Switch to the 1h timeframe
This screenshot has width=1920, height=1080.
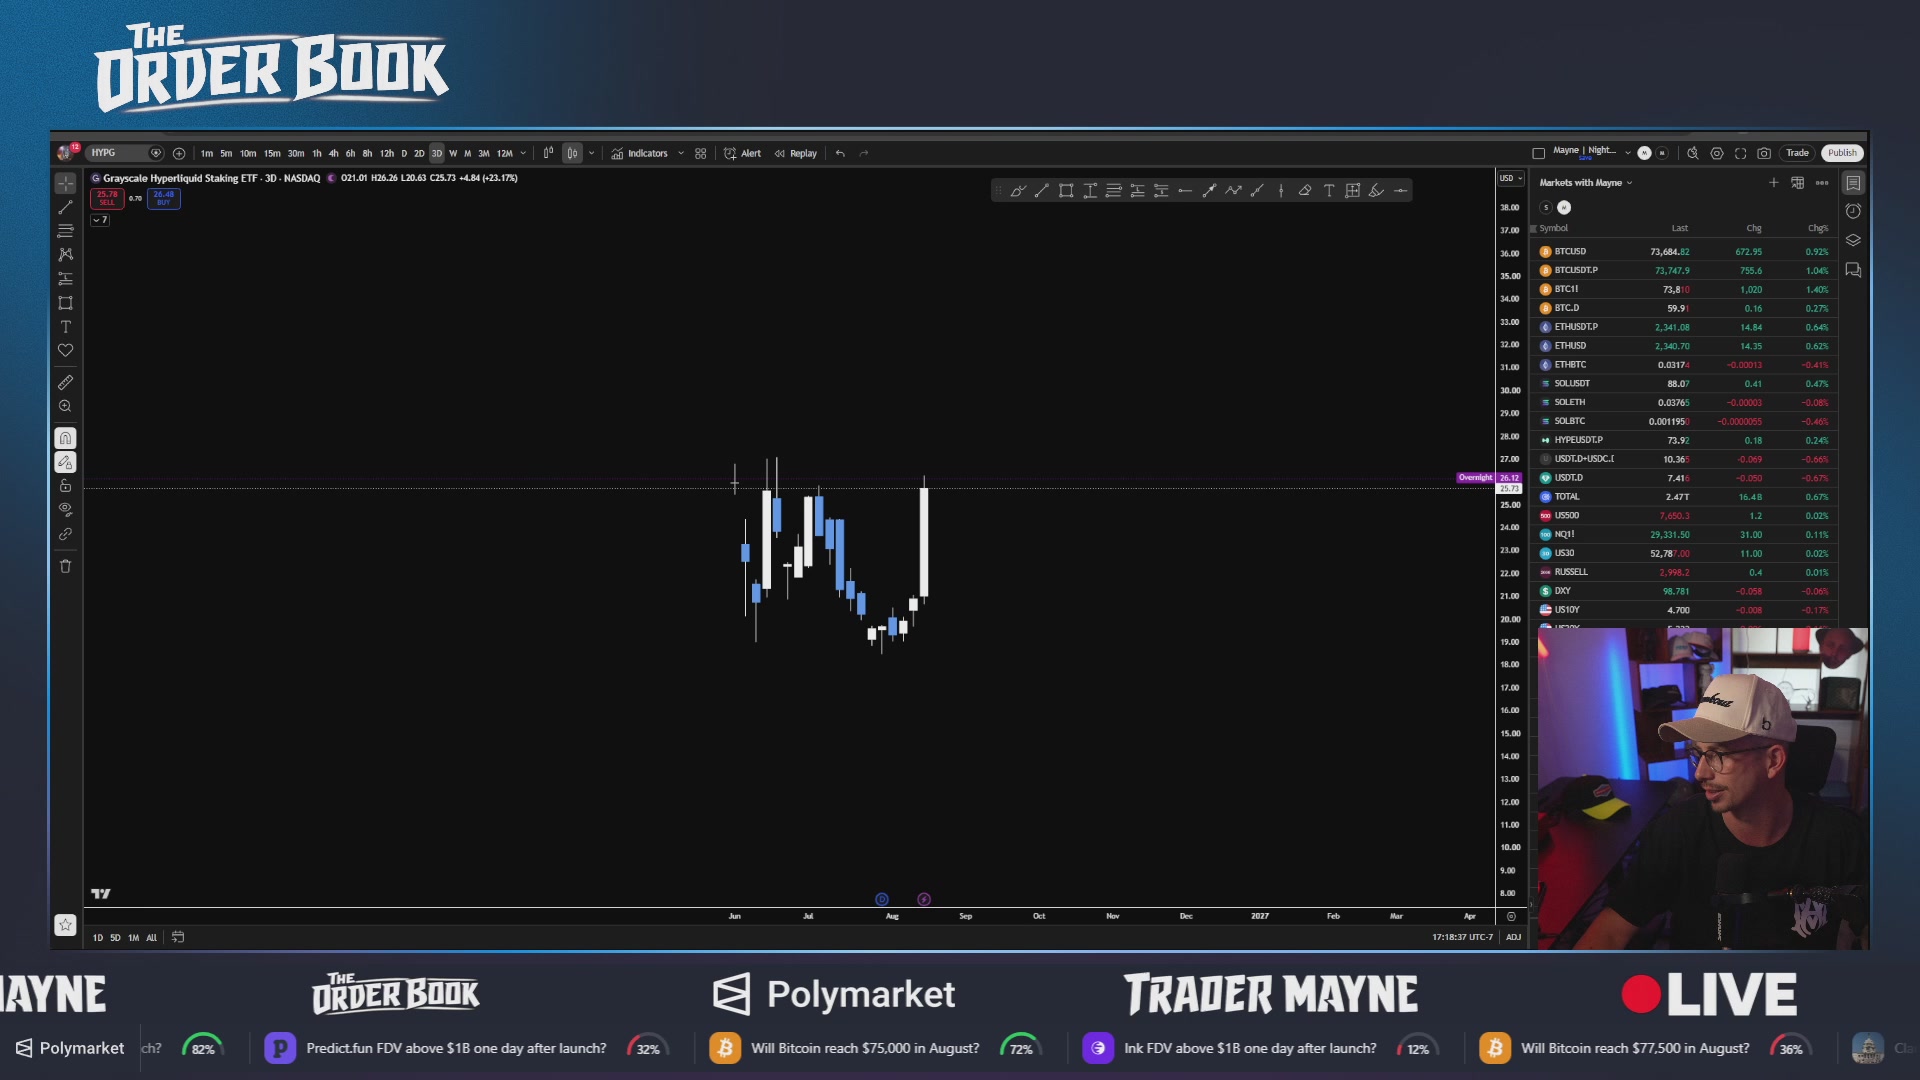(x=317, y=153)
